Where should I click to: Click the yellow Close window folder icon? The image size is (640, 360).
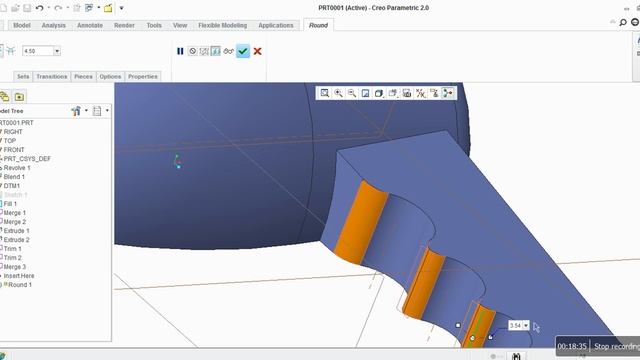pos(108,8)
